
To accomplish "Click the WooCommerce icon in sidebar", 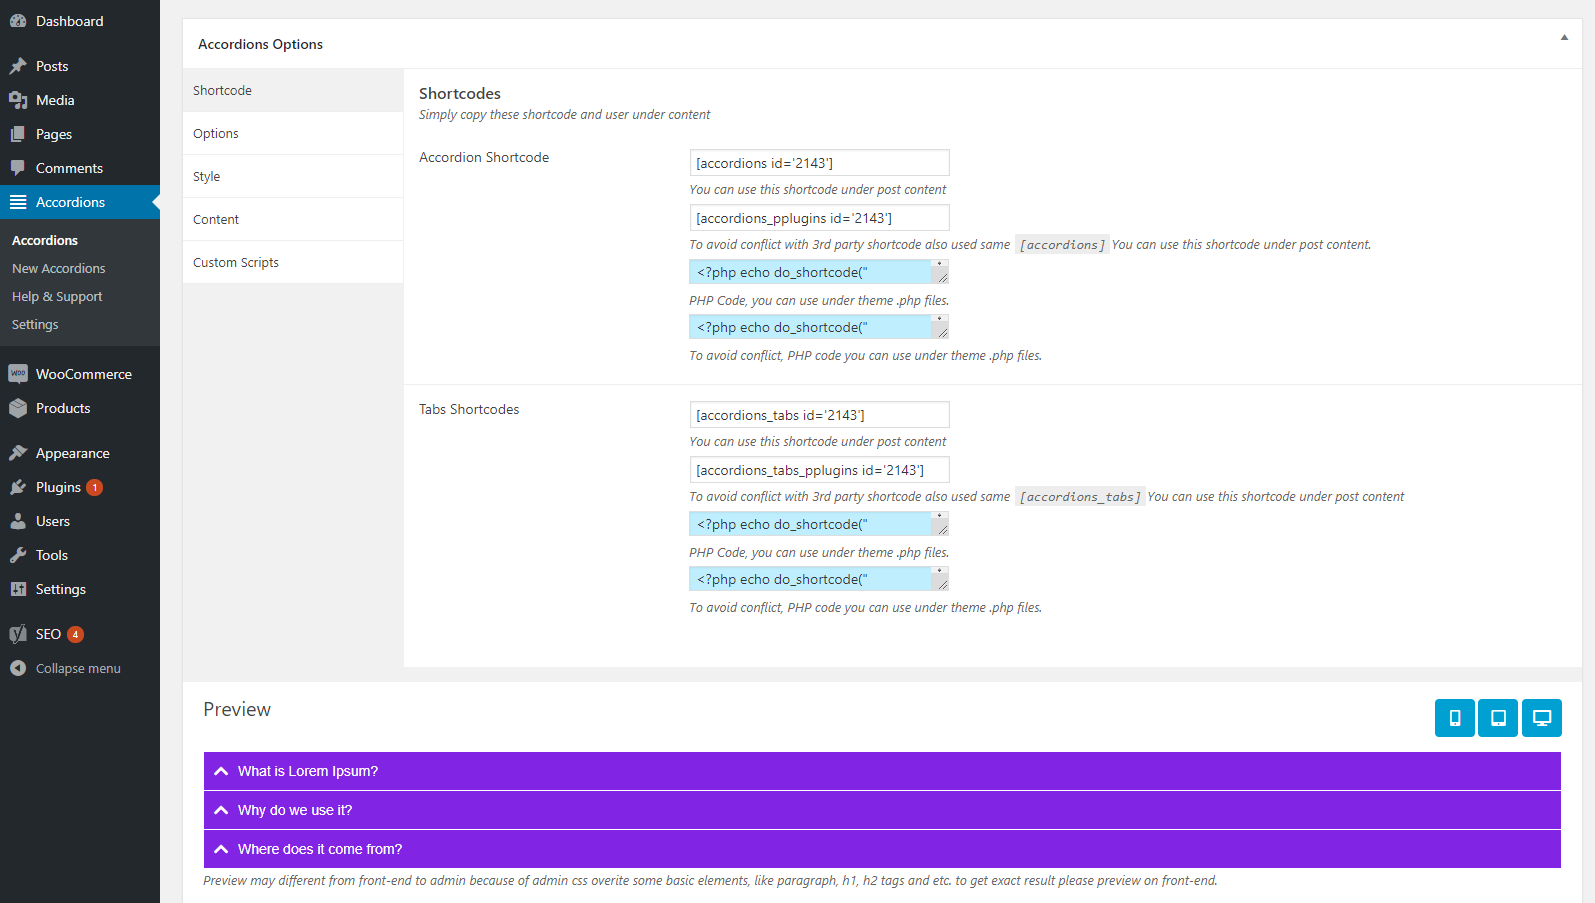I will pyautogui.click(x=18, y=374).
